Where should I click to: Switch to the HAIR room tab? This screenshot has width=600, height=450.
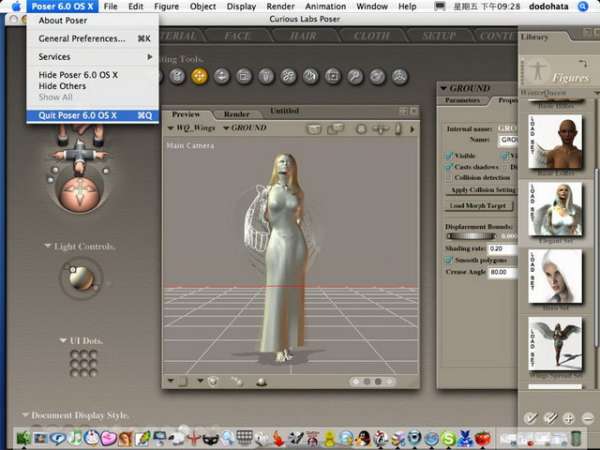point(303,36)
